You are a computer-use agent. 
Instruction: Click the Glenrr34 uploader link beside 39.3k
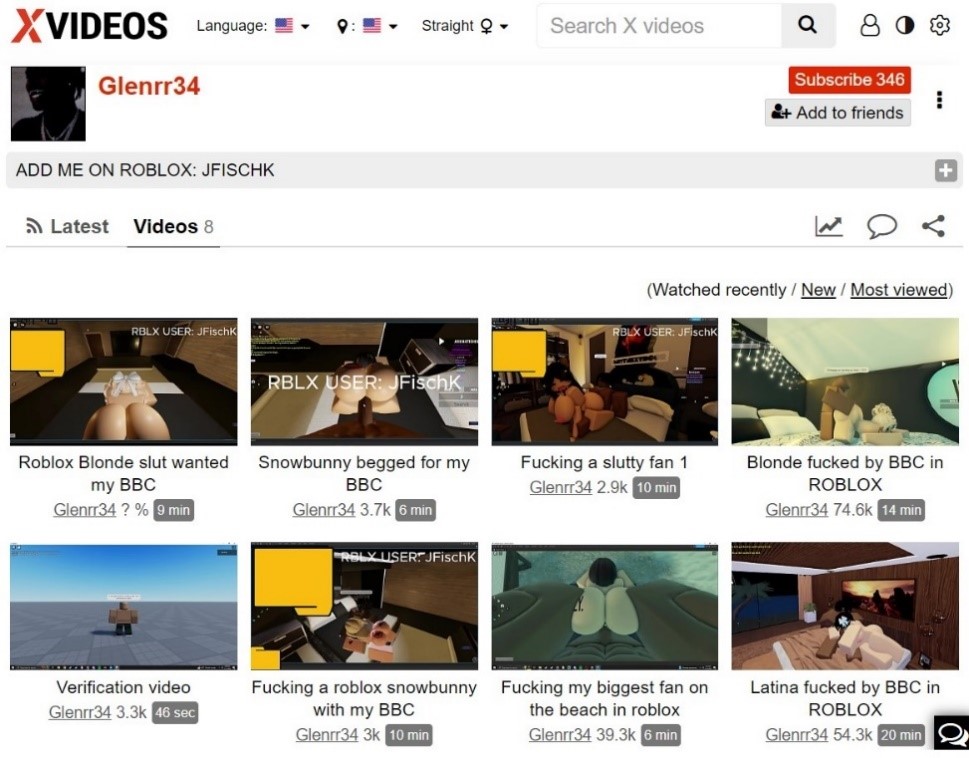point(560,735)
